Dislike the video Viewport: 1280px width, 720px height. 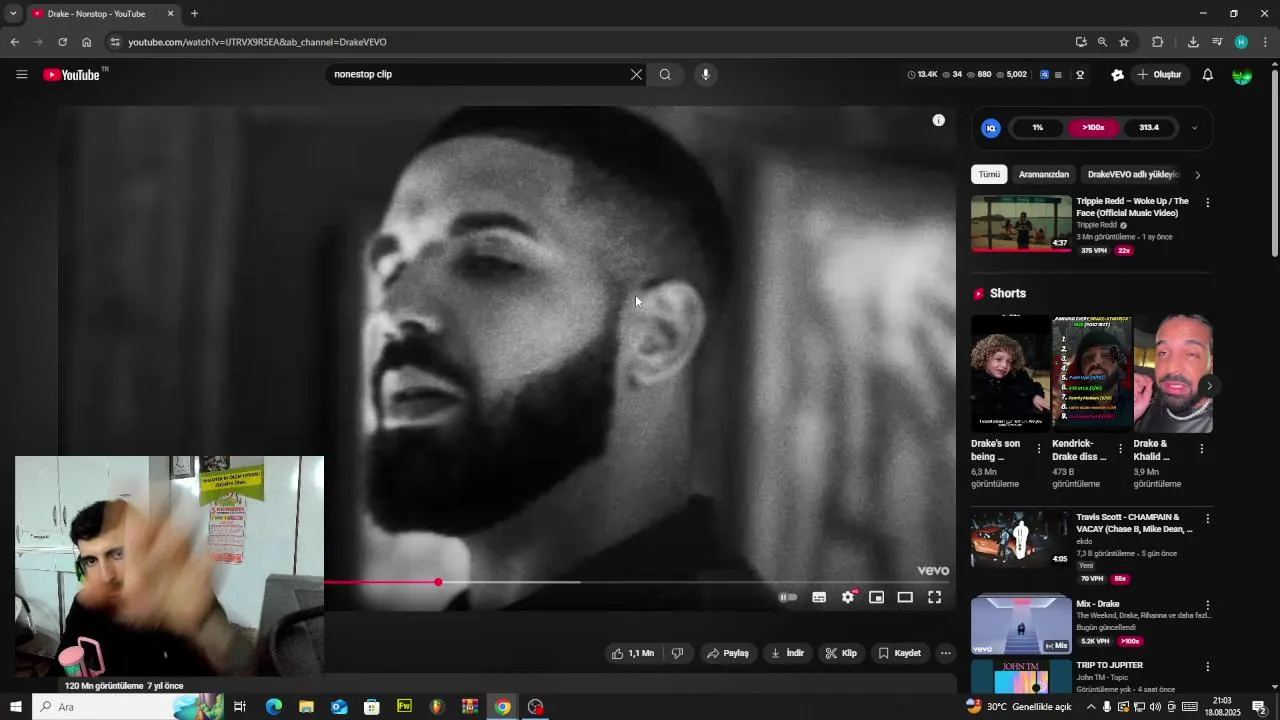[677, 653]
